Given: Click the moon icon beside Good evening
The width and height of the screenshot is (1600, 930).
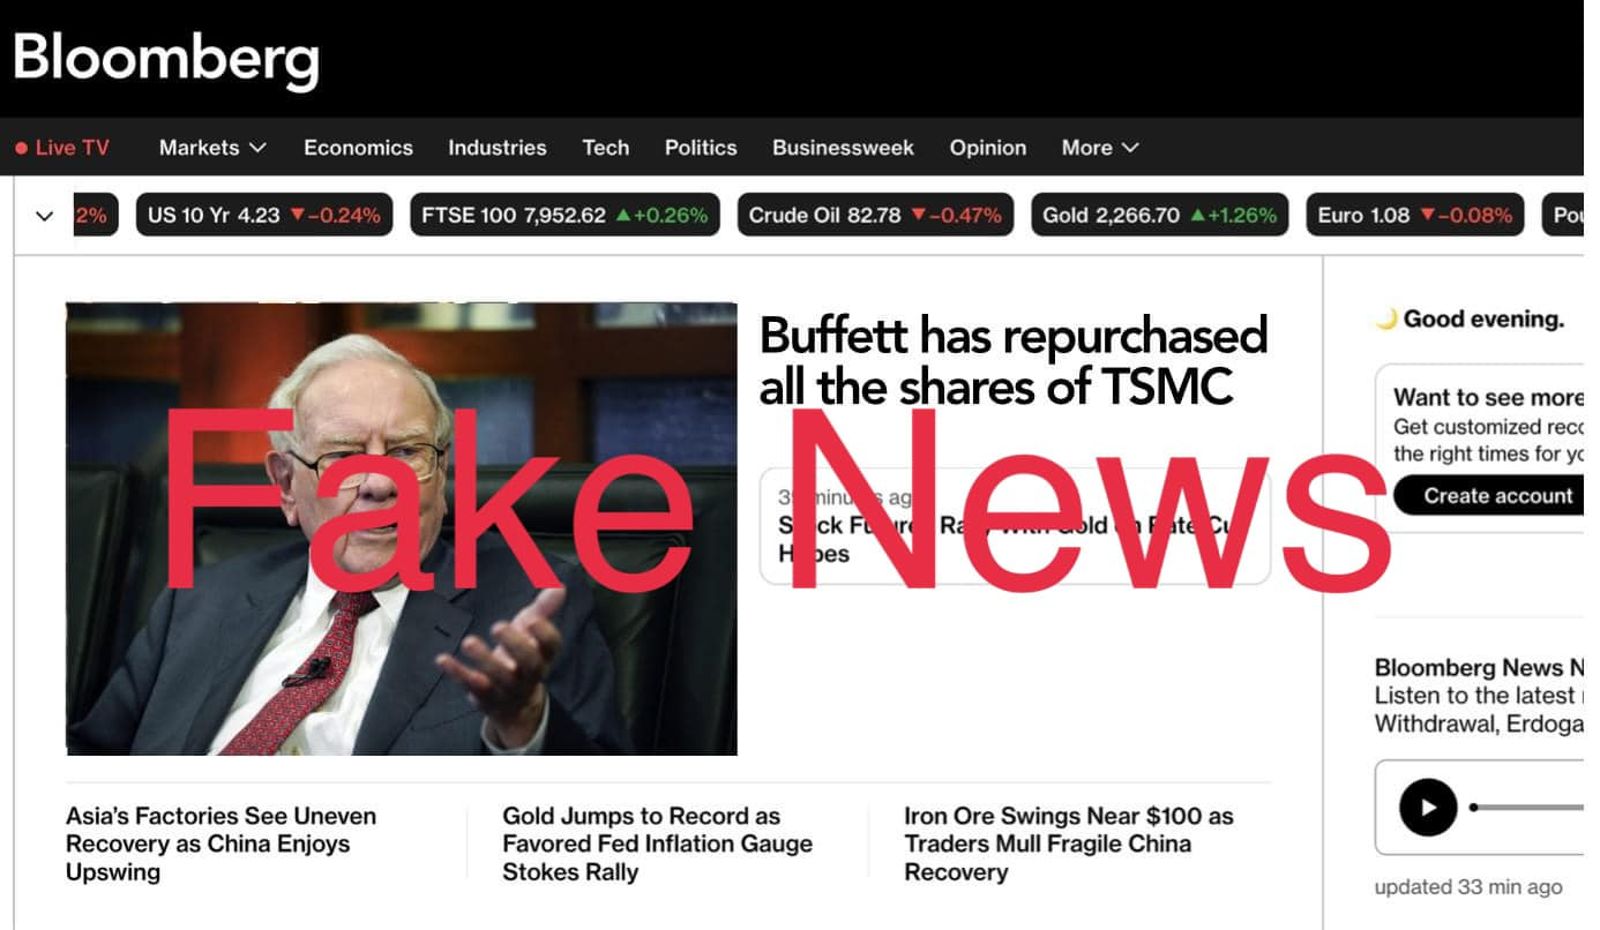Looking at the screenshot, I should point(1386,319).
